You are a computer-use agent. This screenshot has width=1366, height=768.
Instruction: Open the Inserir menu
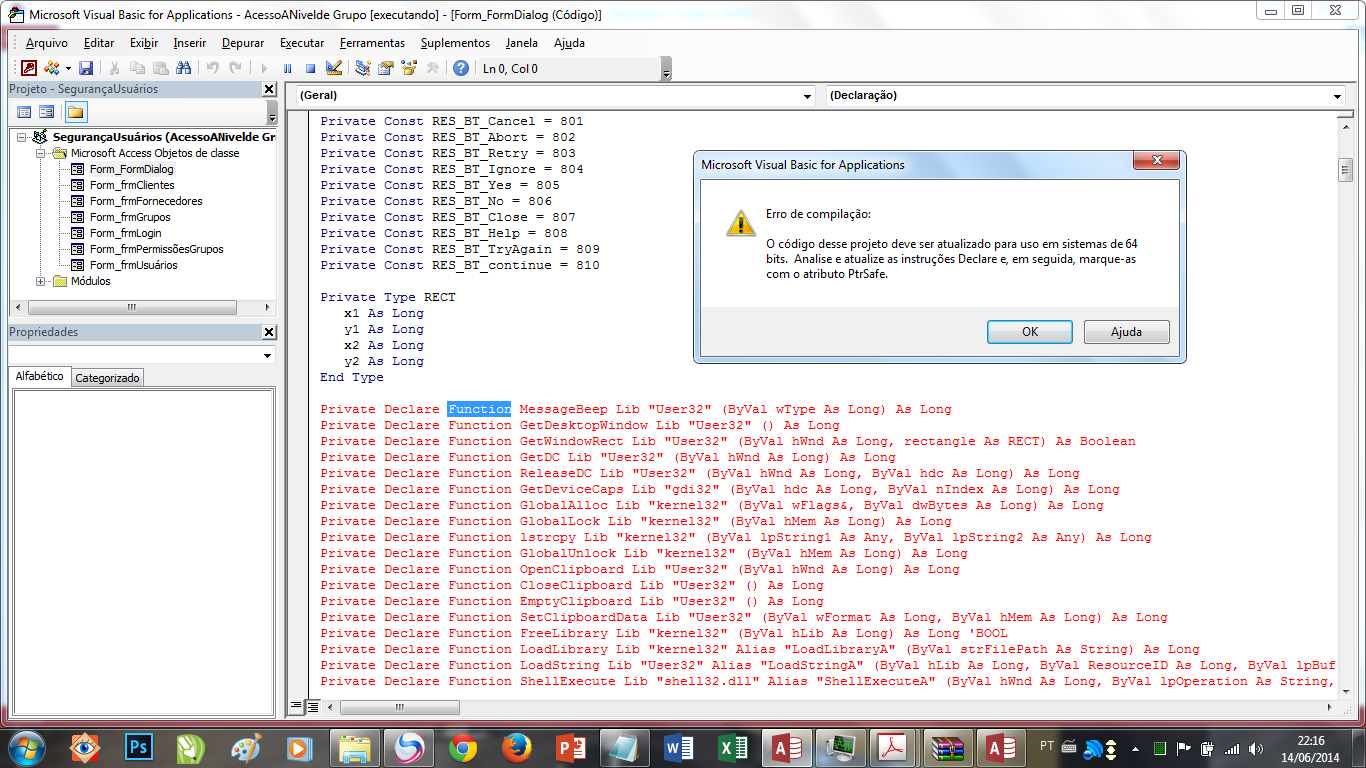pos(190,43)
